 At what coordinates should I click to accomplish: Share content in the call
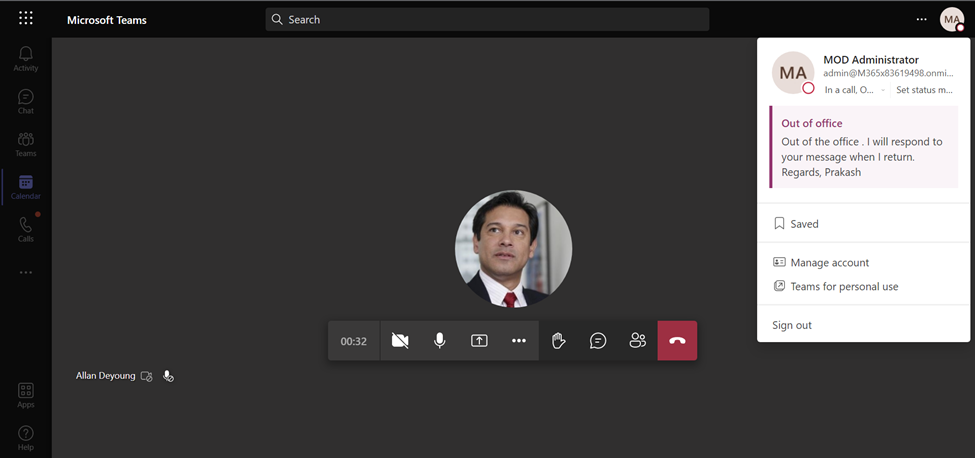click(x=479, y=341)
